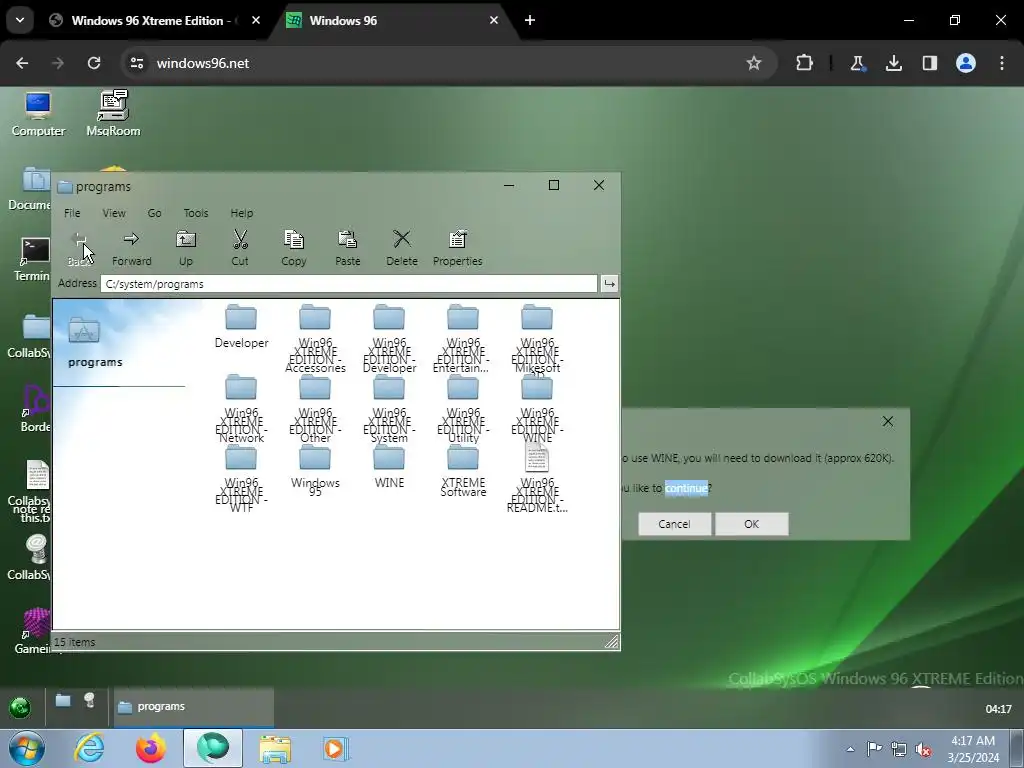Viewport: 1024px width, 768px height.
Task: Click the Action Center flag tray icon
Action: pyautogui.click(x=874, y=749)
